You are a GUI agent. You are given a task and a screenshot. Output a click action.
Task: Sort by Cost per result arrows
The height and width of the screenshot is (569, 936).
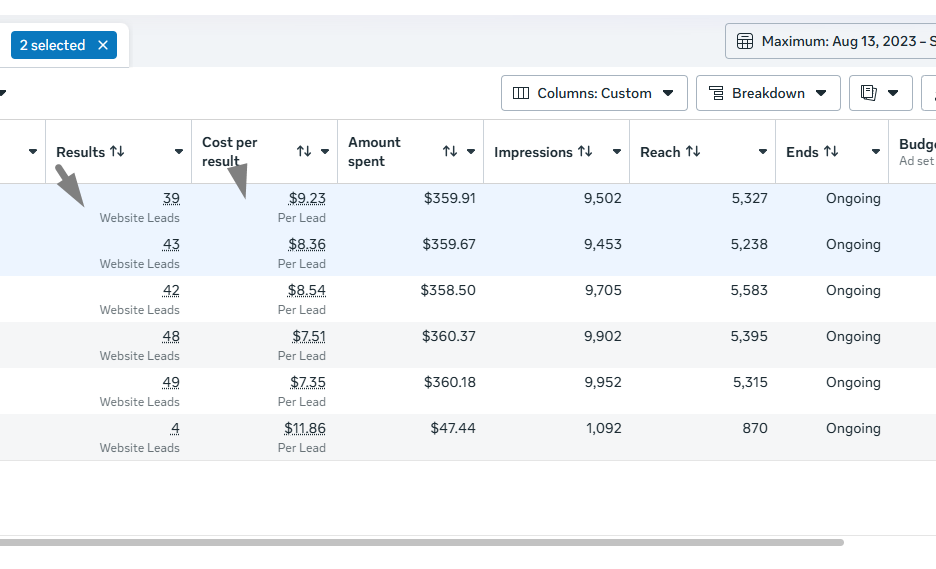point(304,152)
